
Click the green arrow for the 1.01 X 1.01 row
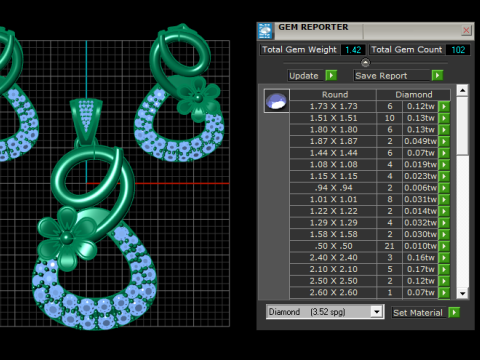pyautogui.click(x=444, y=199)
